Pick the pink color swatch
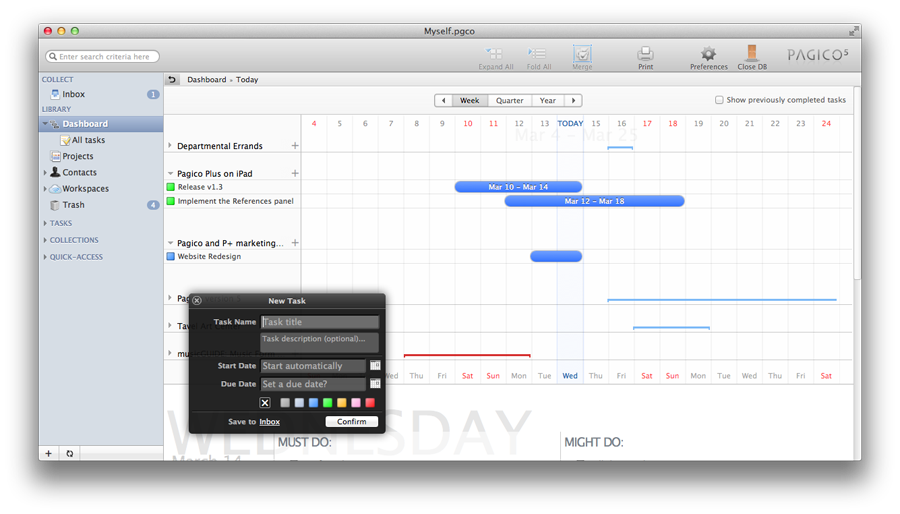 click(x=356, y=403)
